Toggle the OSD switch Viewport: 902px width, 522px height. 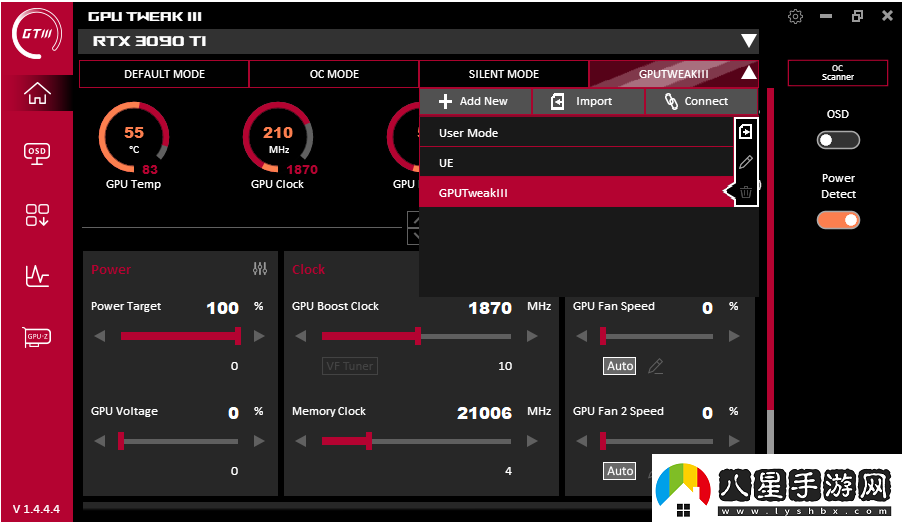click(x=838, y=140)
